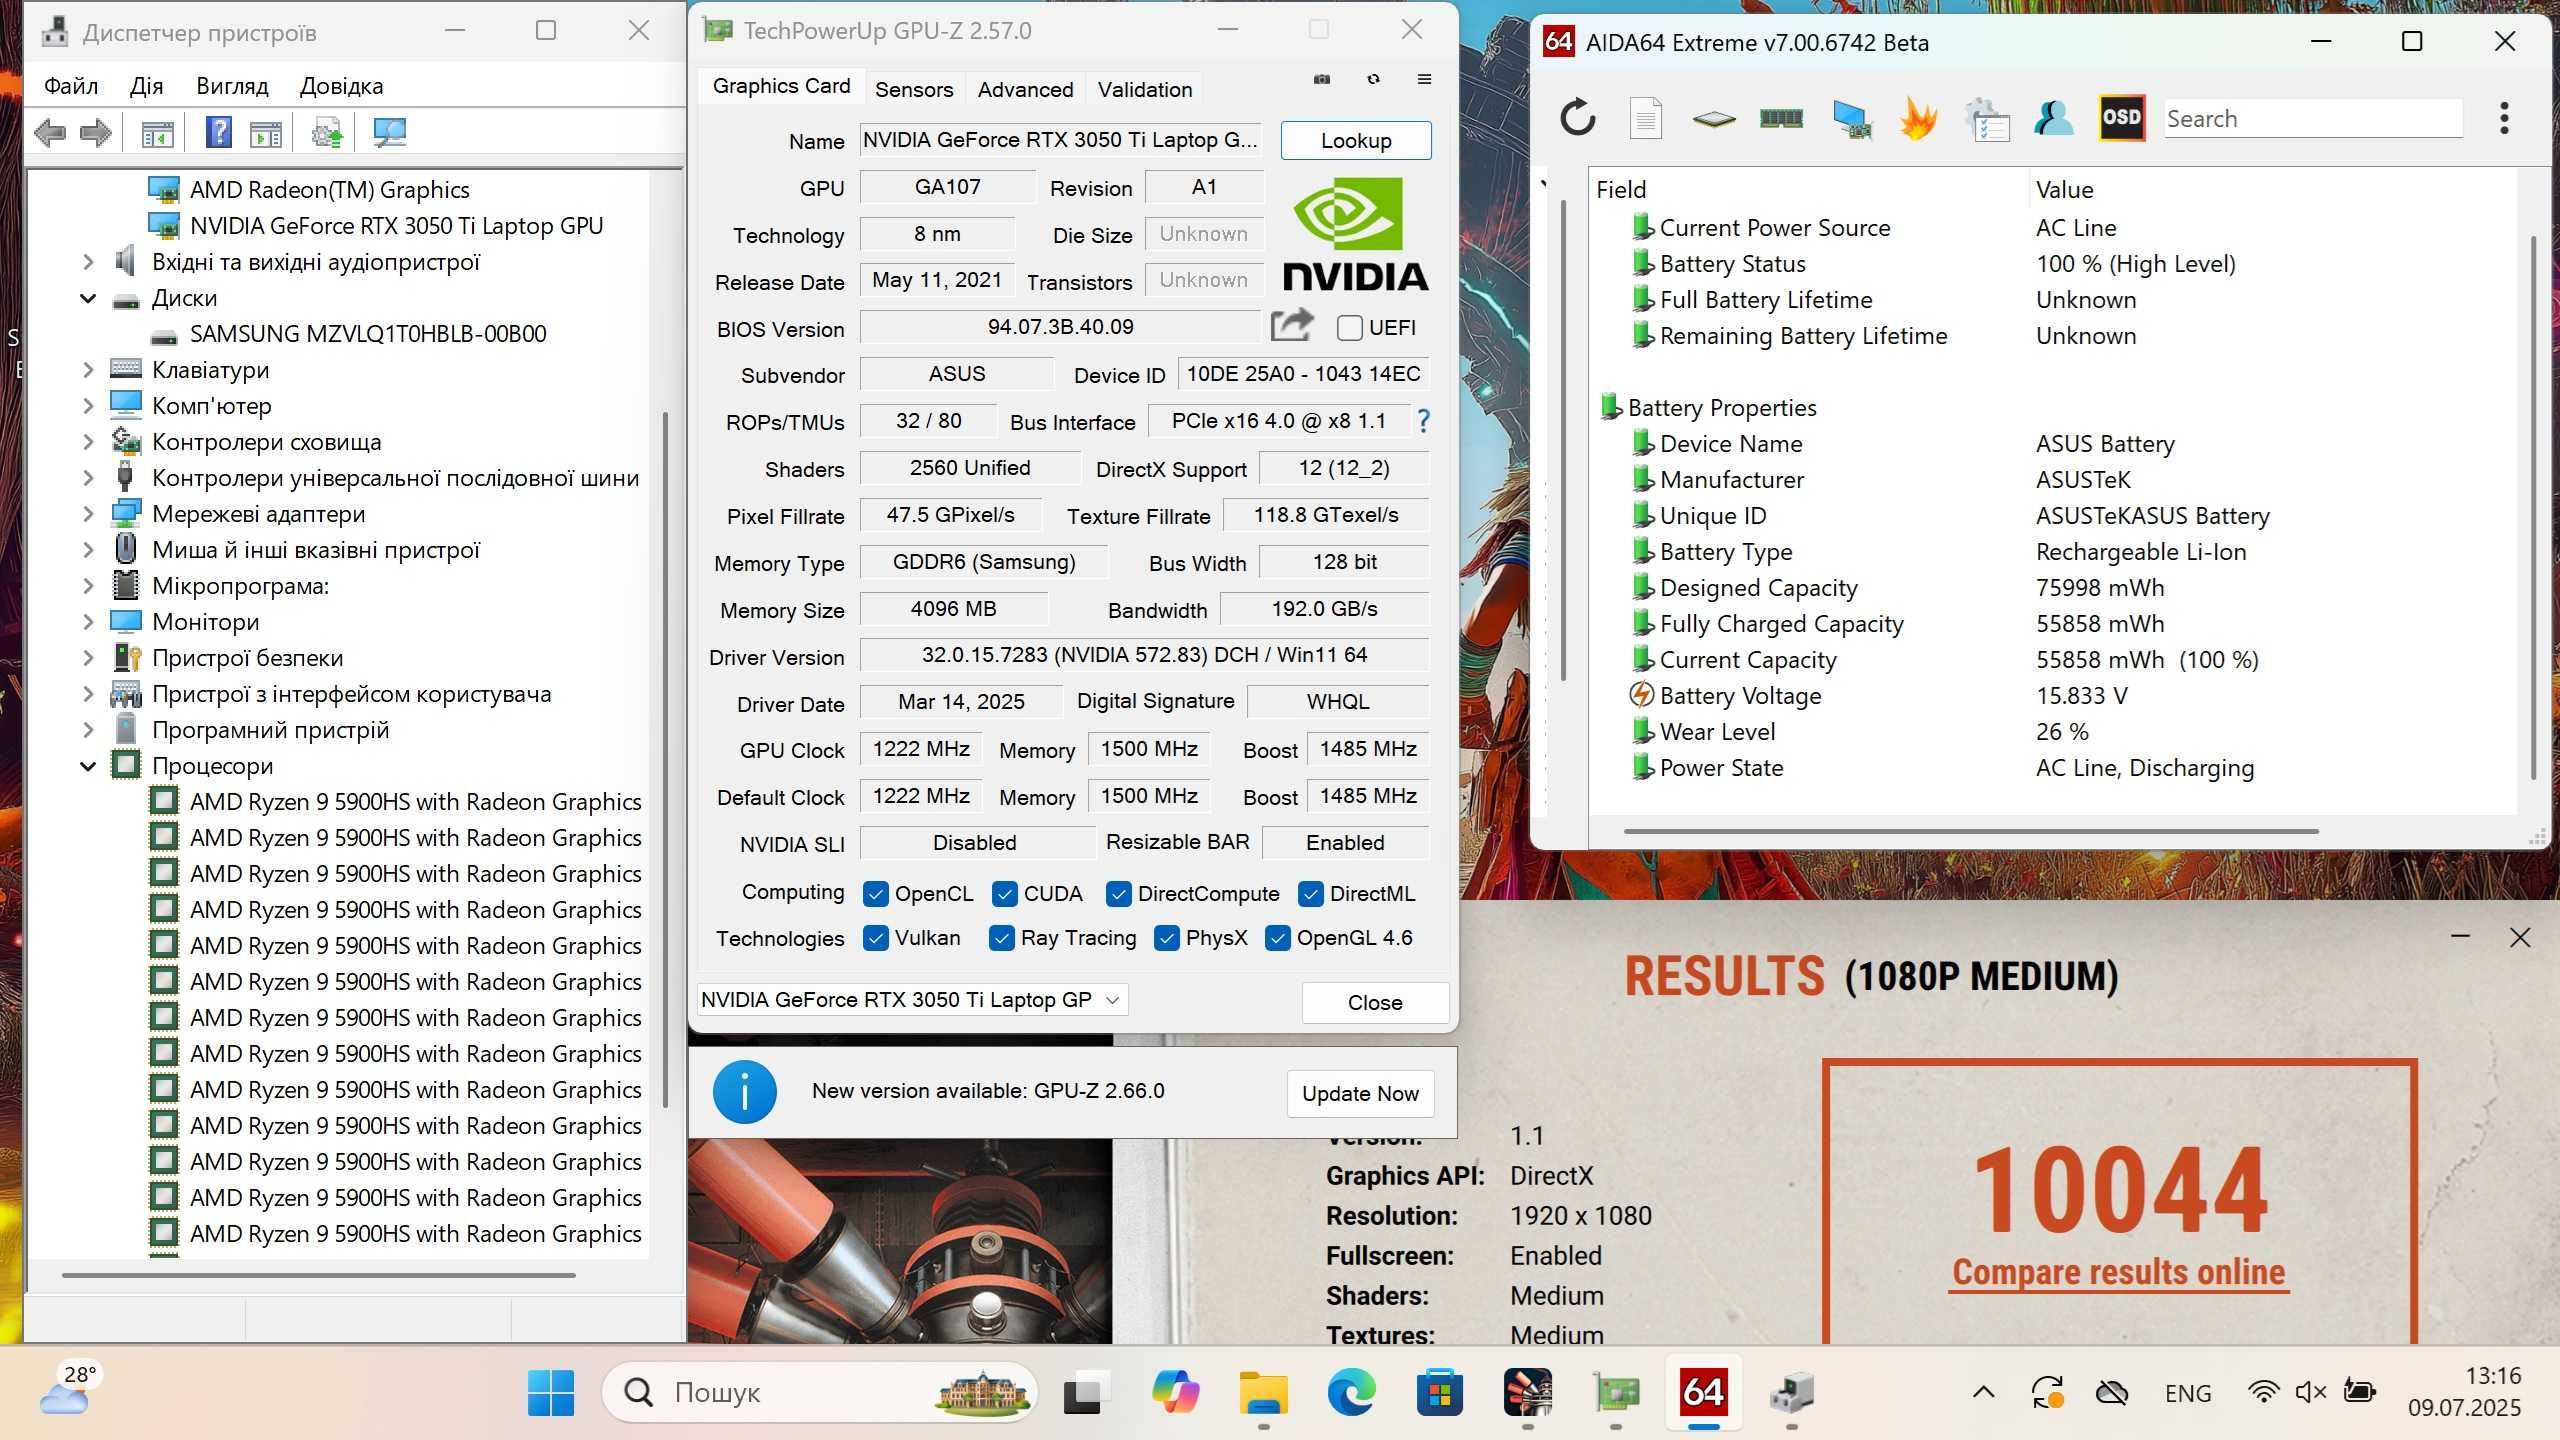
Task: Expand Пристрої безпеки tree node
Action: tap(88, 658)
